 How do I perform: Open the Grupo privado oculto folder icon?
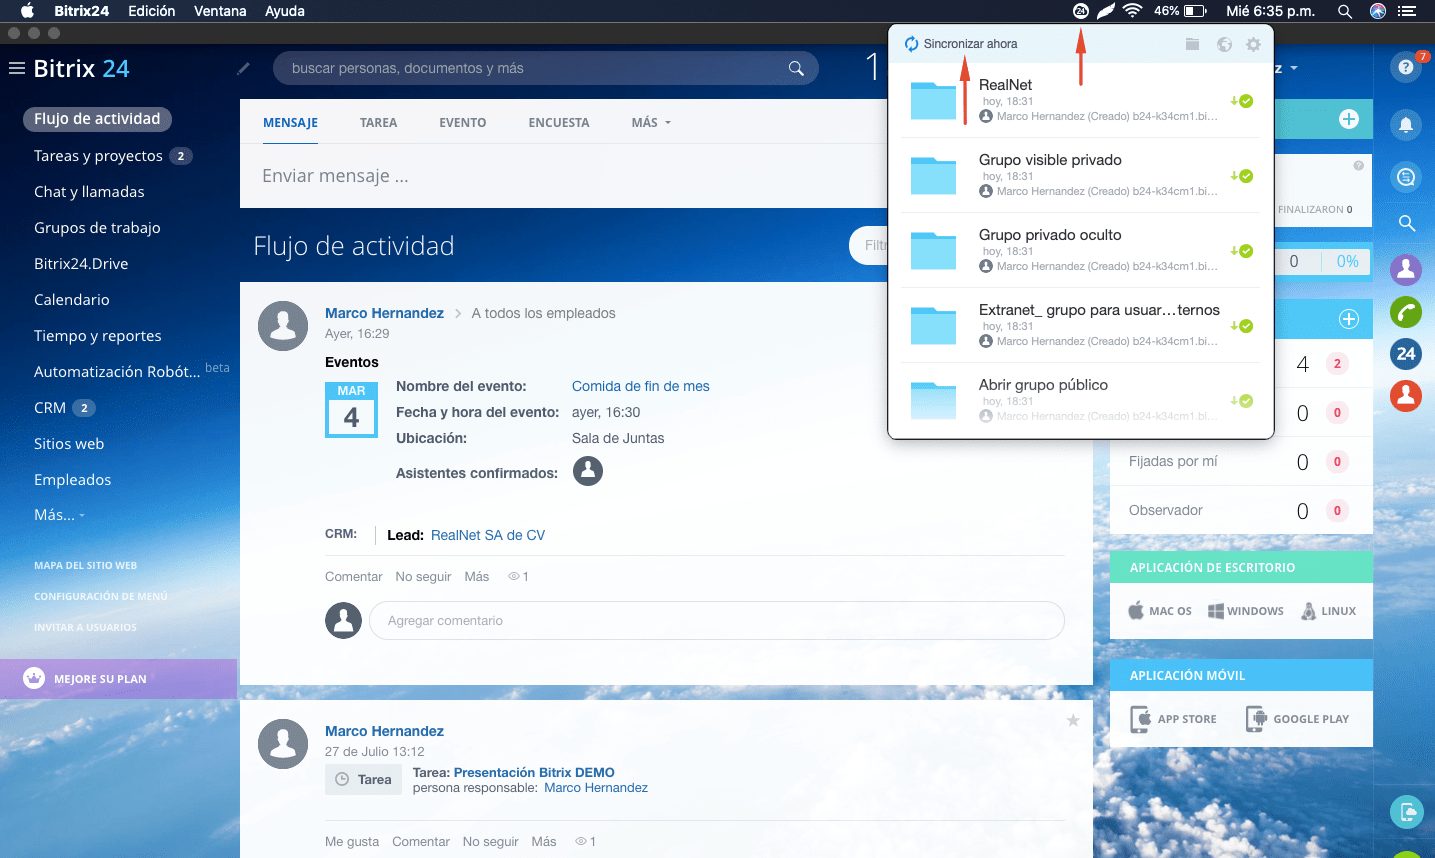pos(934,251)
